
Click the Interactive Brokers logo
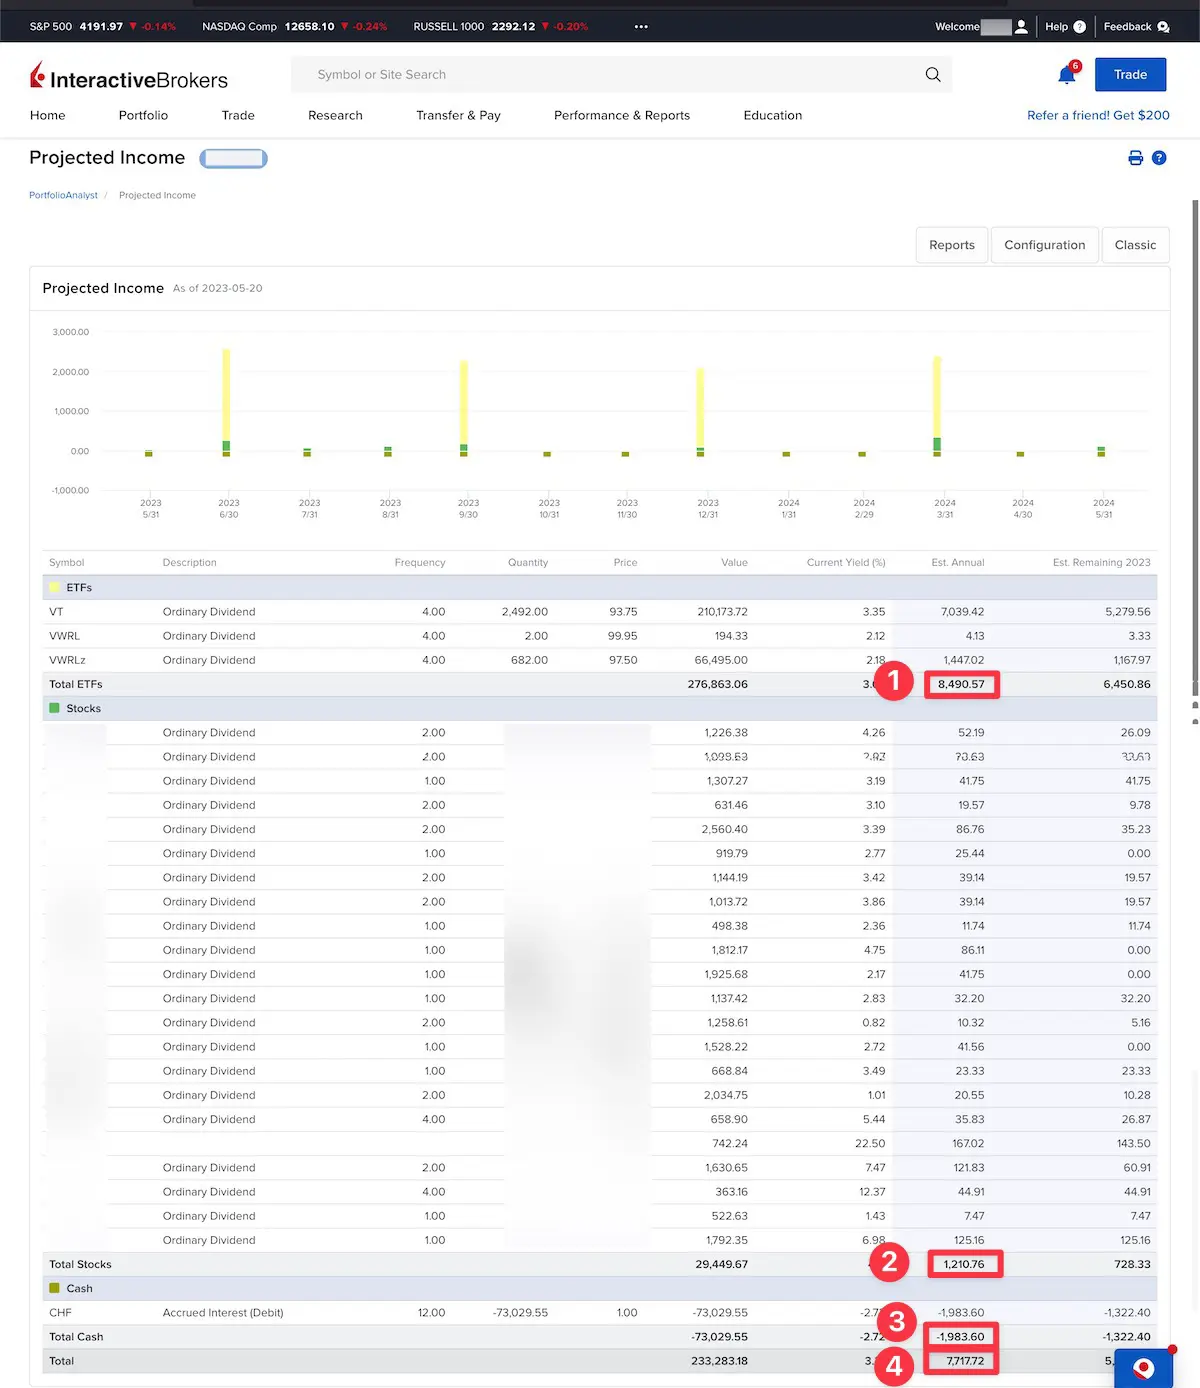pyautogui.click(x=129, y=77)
